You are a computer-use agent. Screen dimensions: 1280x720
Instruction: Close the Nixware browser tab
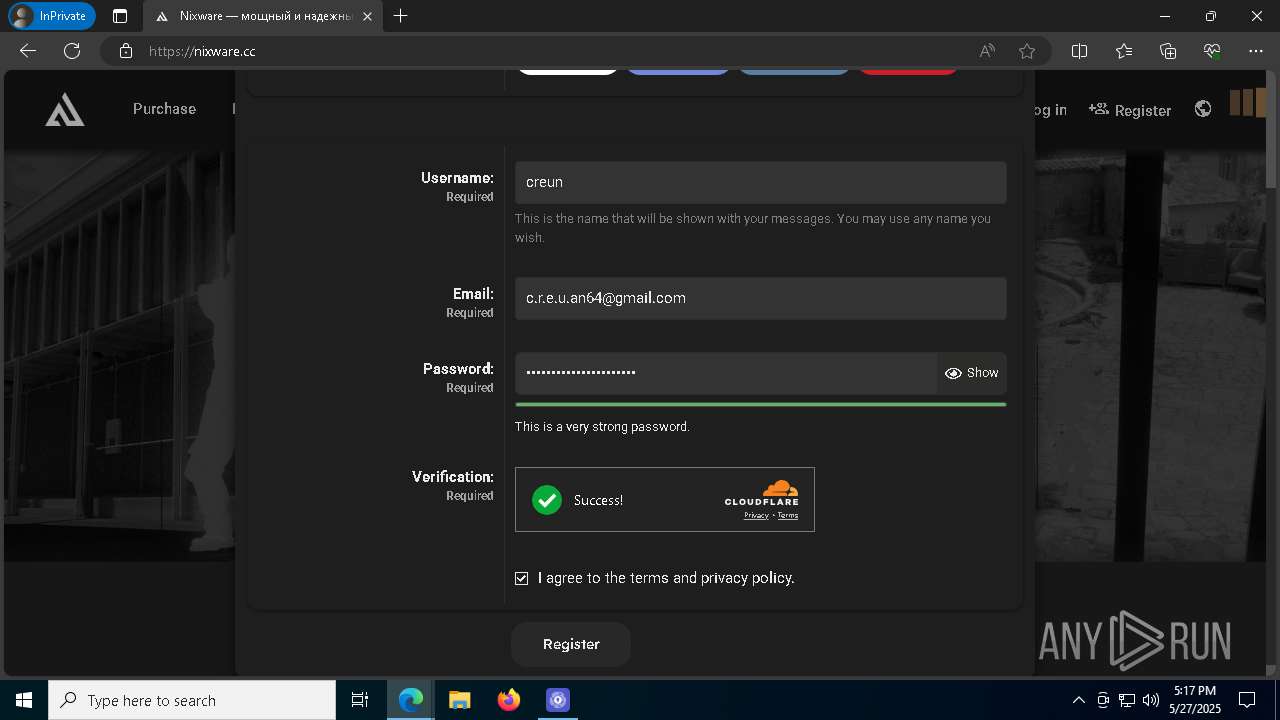click(x=367, y=16)
